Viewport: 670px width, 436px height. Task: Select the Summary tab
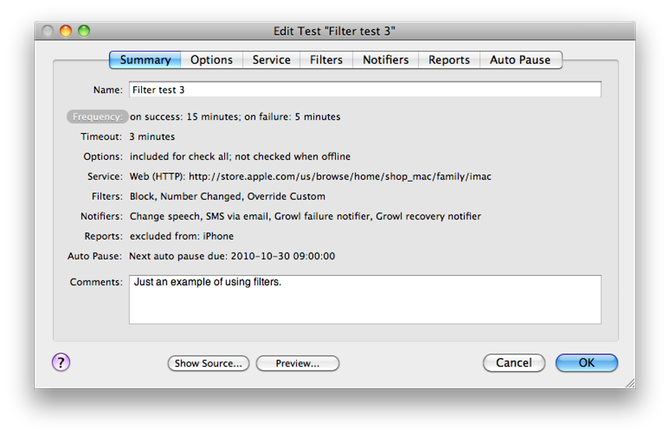click(x=145, y=60)
